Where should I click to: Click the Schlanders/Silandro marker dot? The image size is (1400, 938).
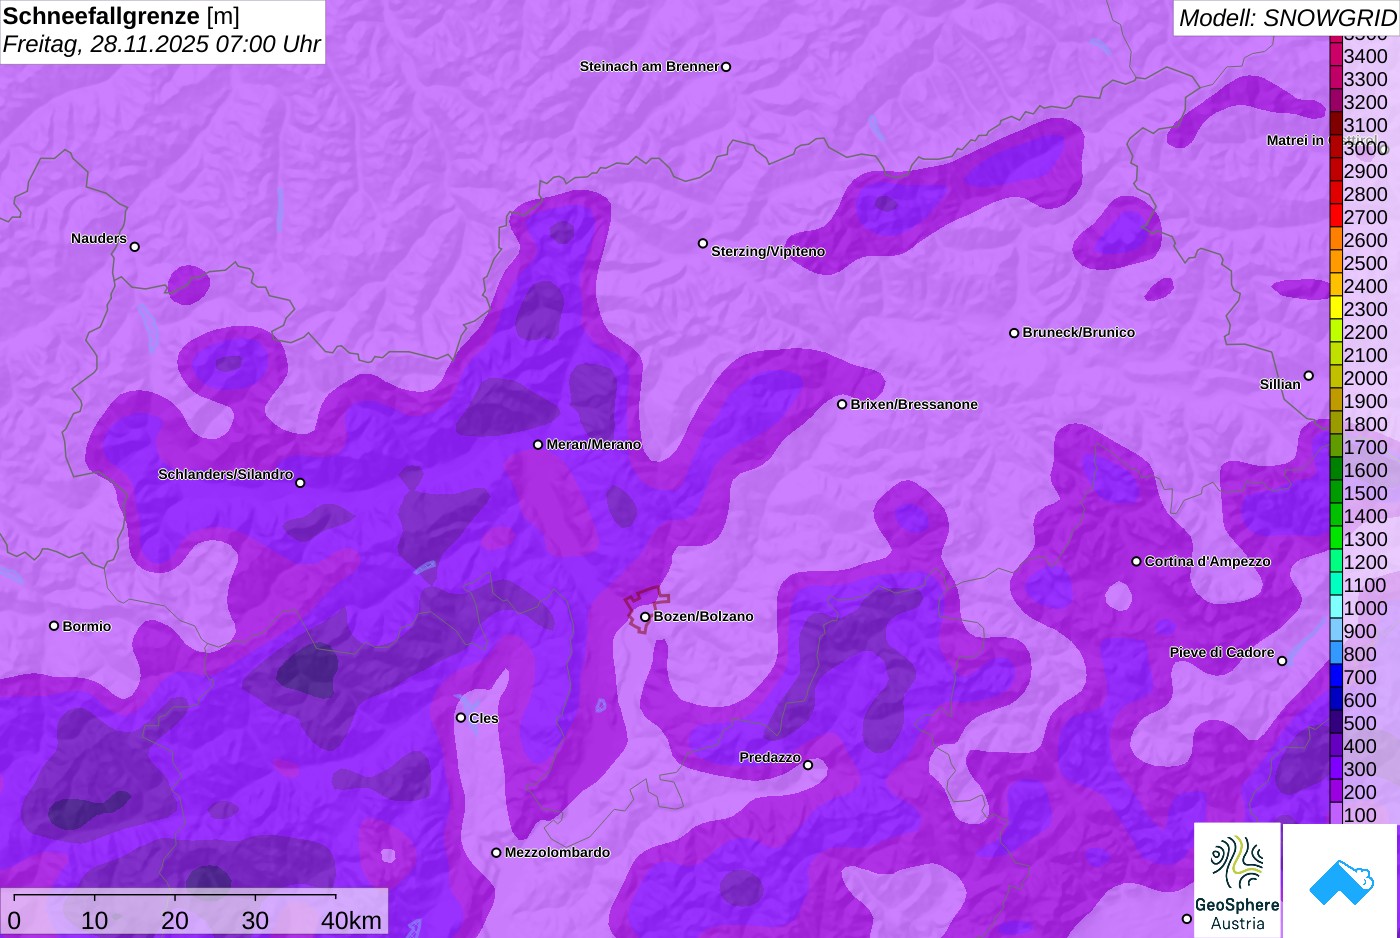(x=300, y=483)
